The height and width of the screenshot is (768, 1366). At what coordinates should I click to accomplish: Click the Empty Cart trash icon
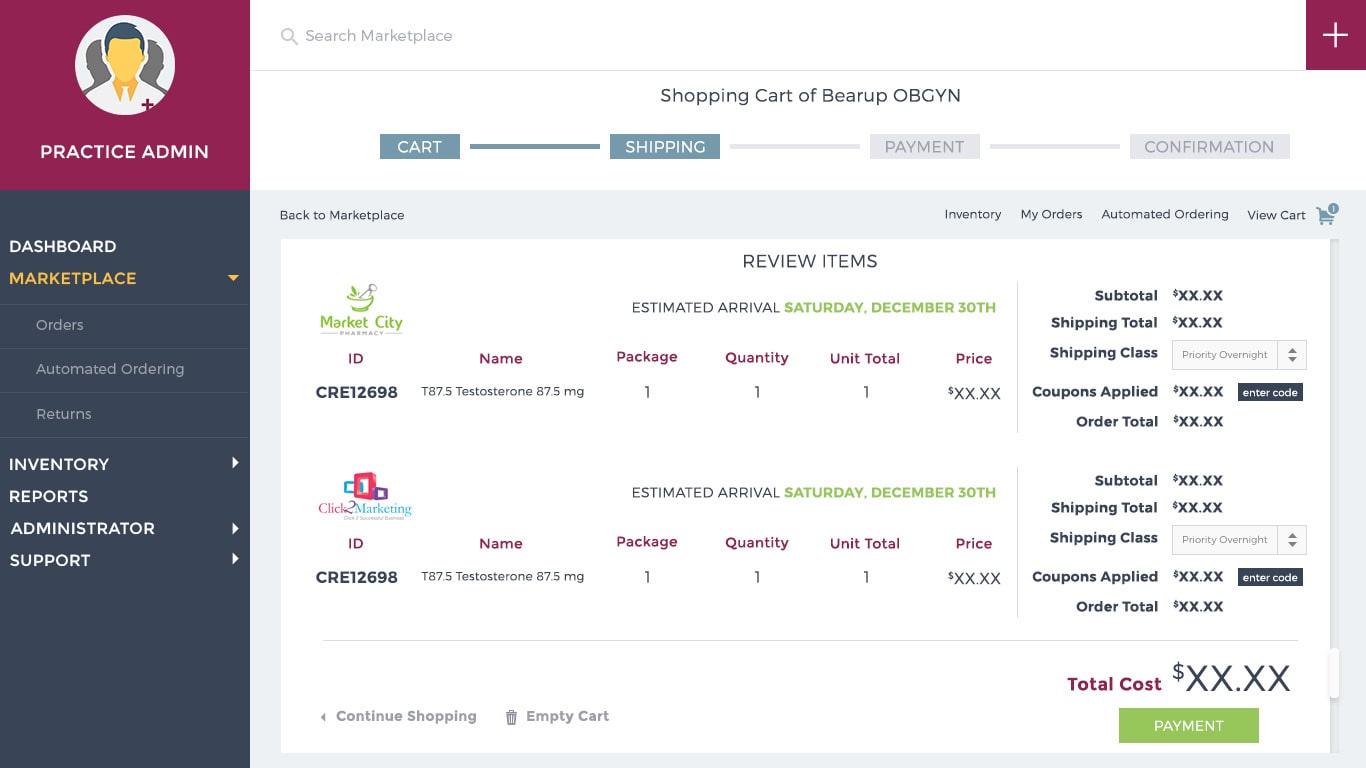(511, 717)
